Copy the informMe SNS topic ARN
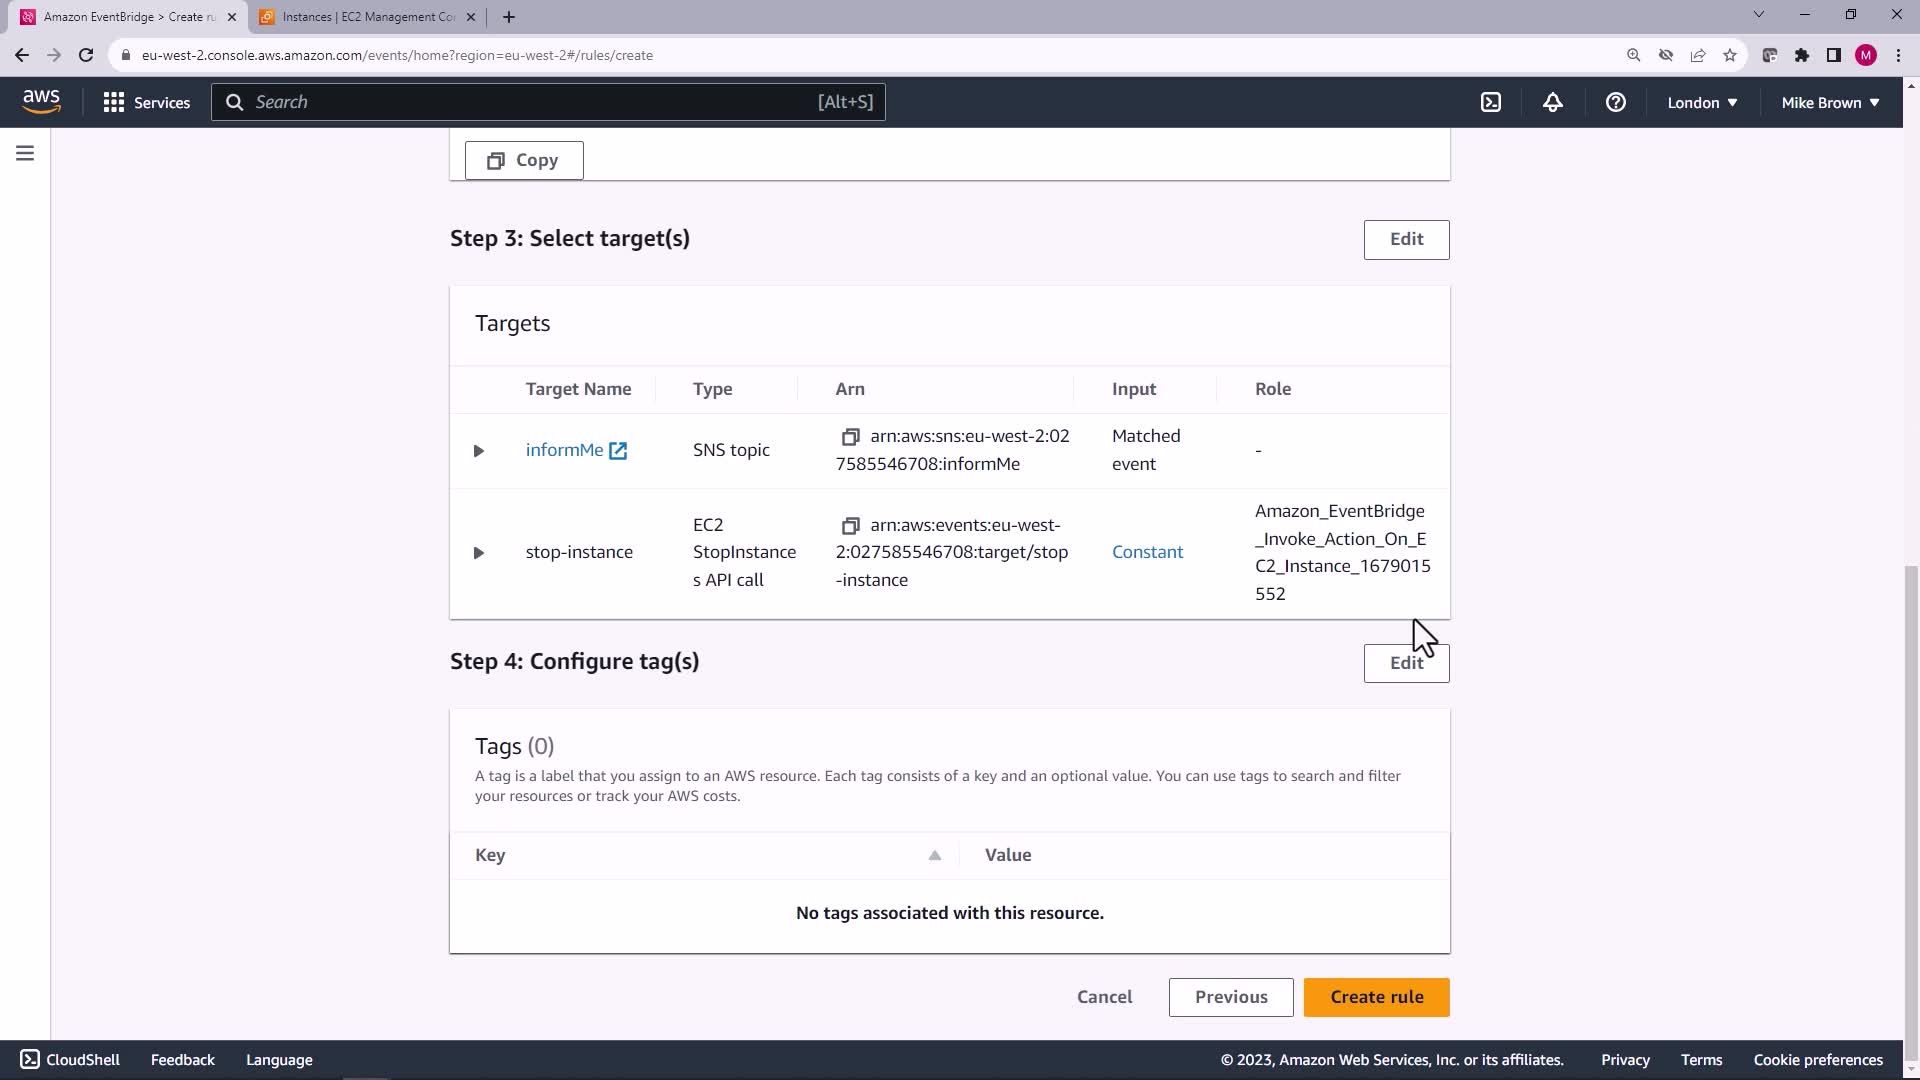The height and width of the screenshot is (1080, 1920). [850, 437]
